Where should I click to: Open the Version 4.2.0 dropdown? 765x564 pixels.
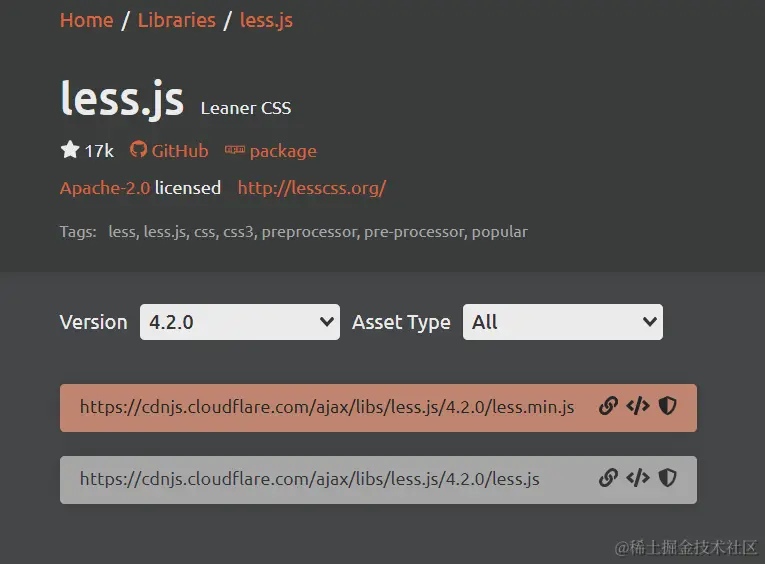(x=240, y=322)
